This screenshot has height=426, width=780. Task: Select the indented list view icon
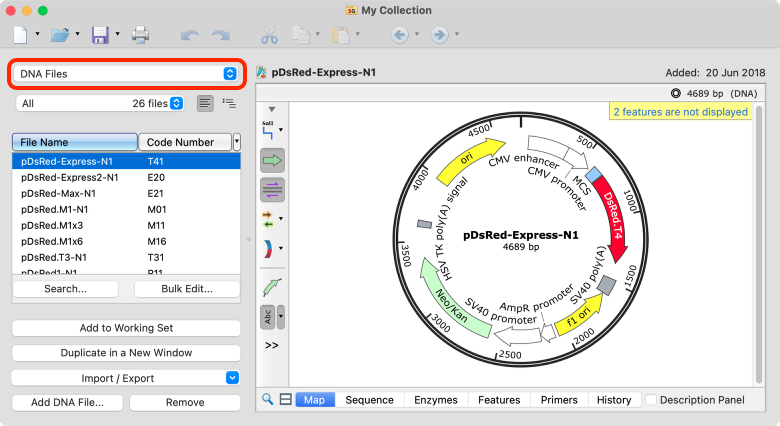[229, 104]
